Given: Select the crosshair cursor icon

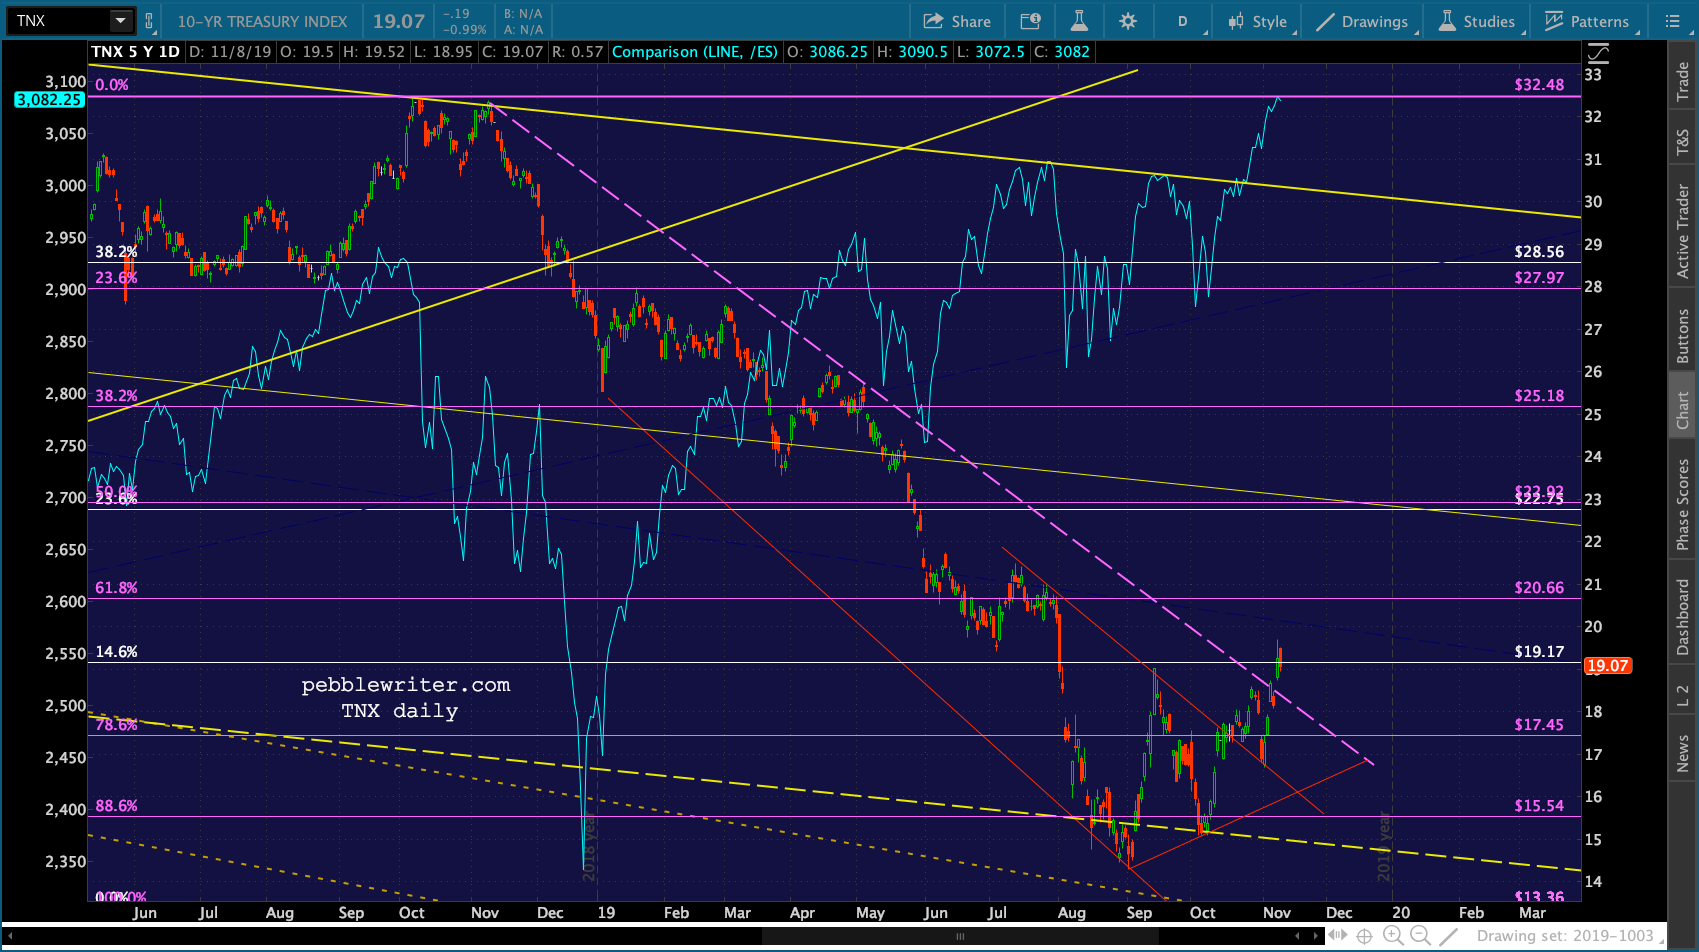Looking at the screenshot, I should pos(1364,936).
